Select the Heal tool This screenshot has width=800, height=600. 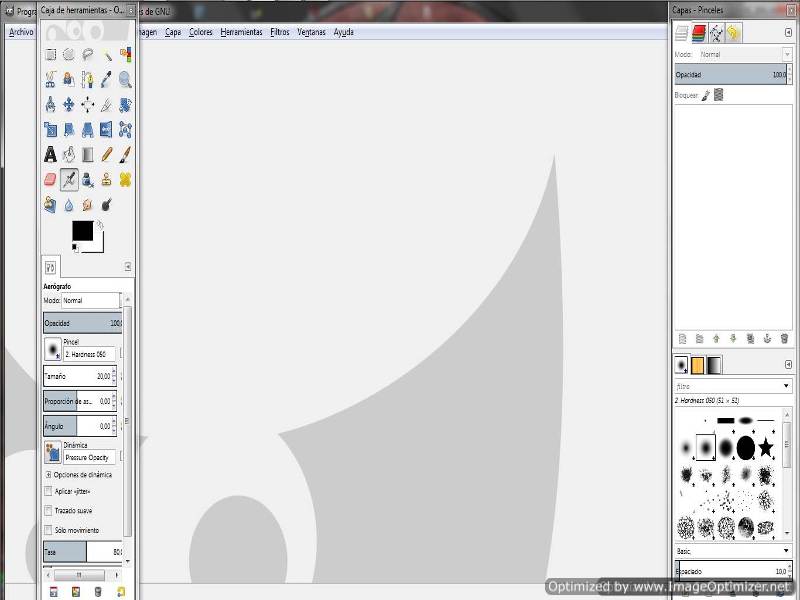point(125,180)
